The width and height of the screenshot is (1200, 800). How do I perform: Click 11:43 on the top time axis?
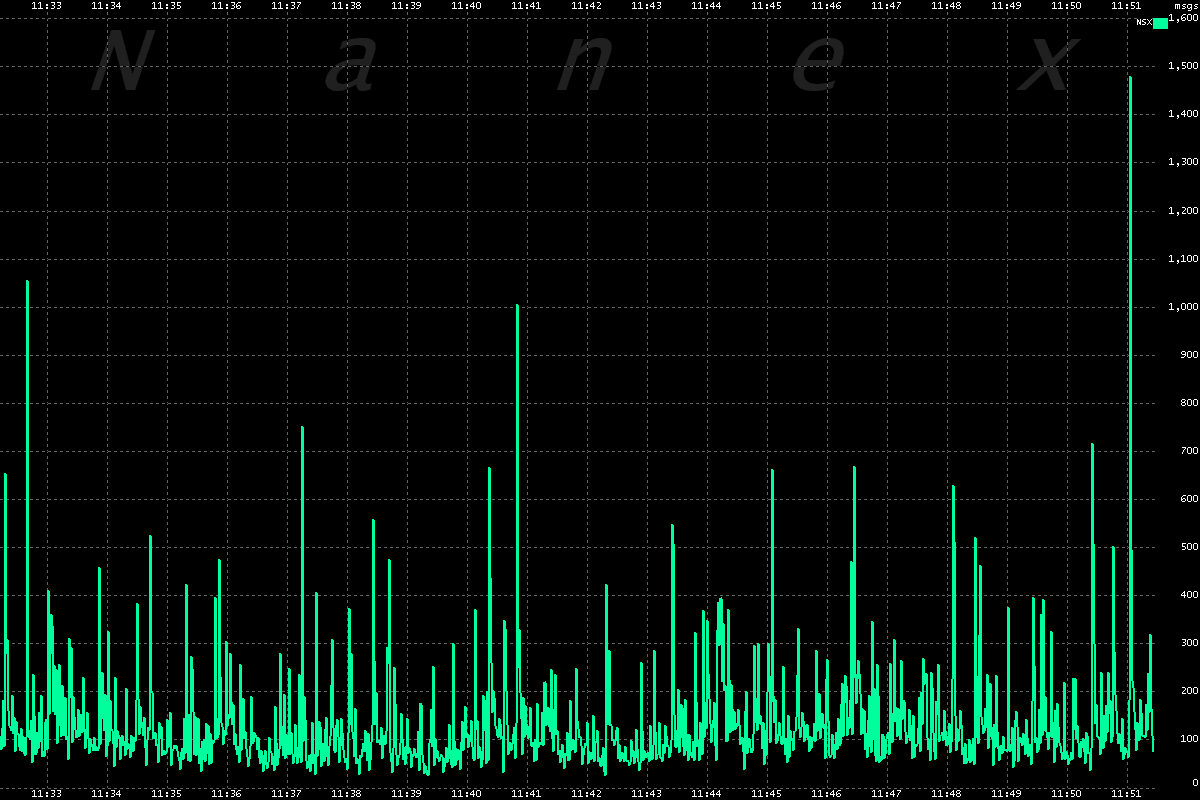pyautogui.click(x=646, y=6)
